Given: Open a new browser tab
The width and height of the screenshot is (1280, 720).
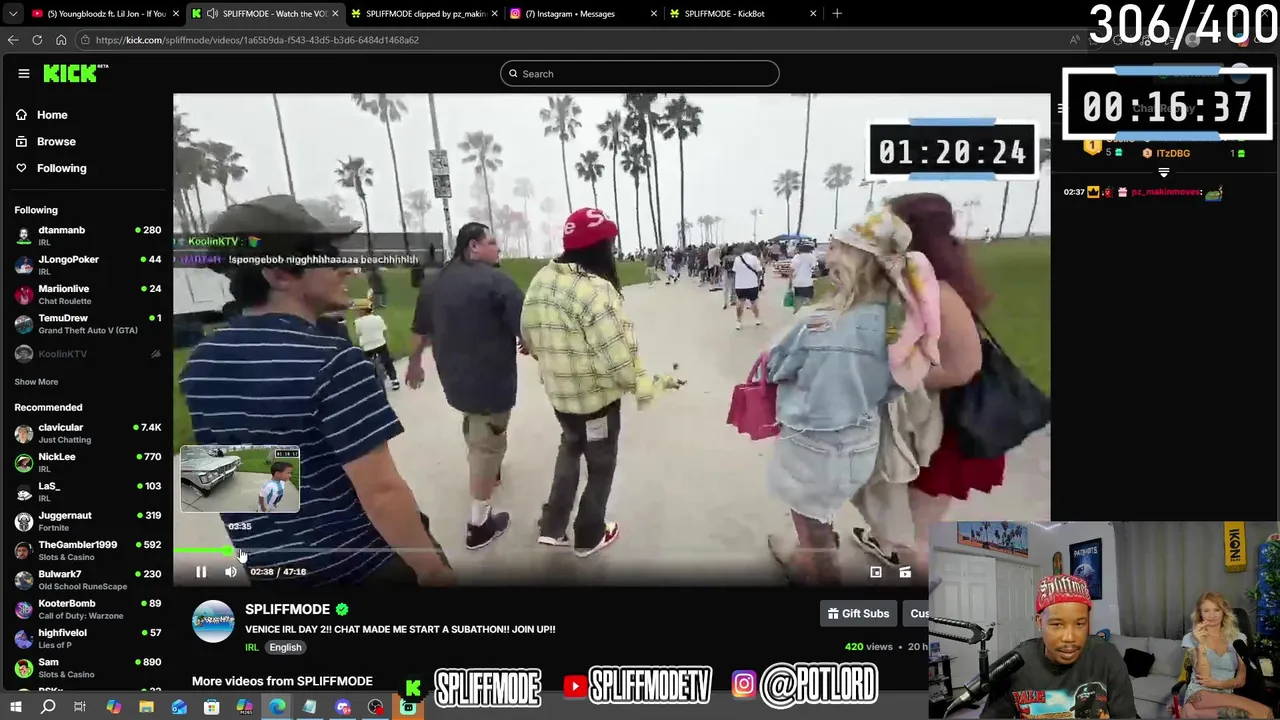Looking at the screenshot, I should point(837,14).
